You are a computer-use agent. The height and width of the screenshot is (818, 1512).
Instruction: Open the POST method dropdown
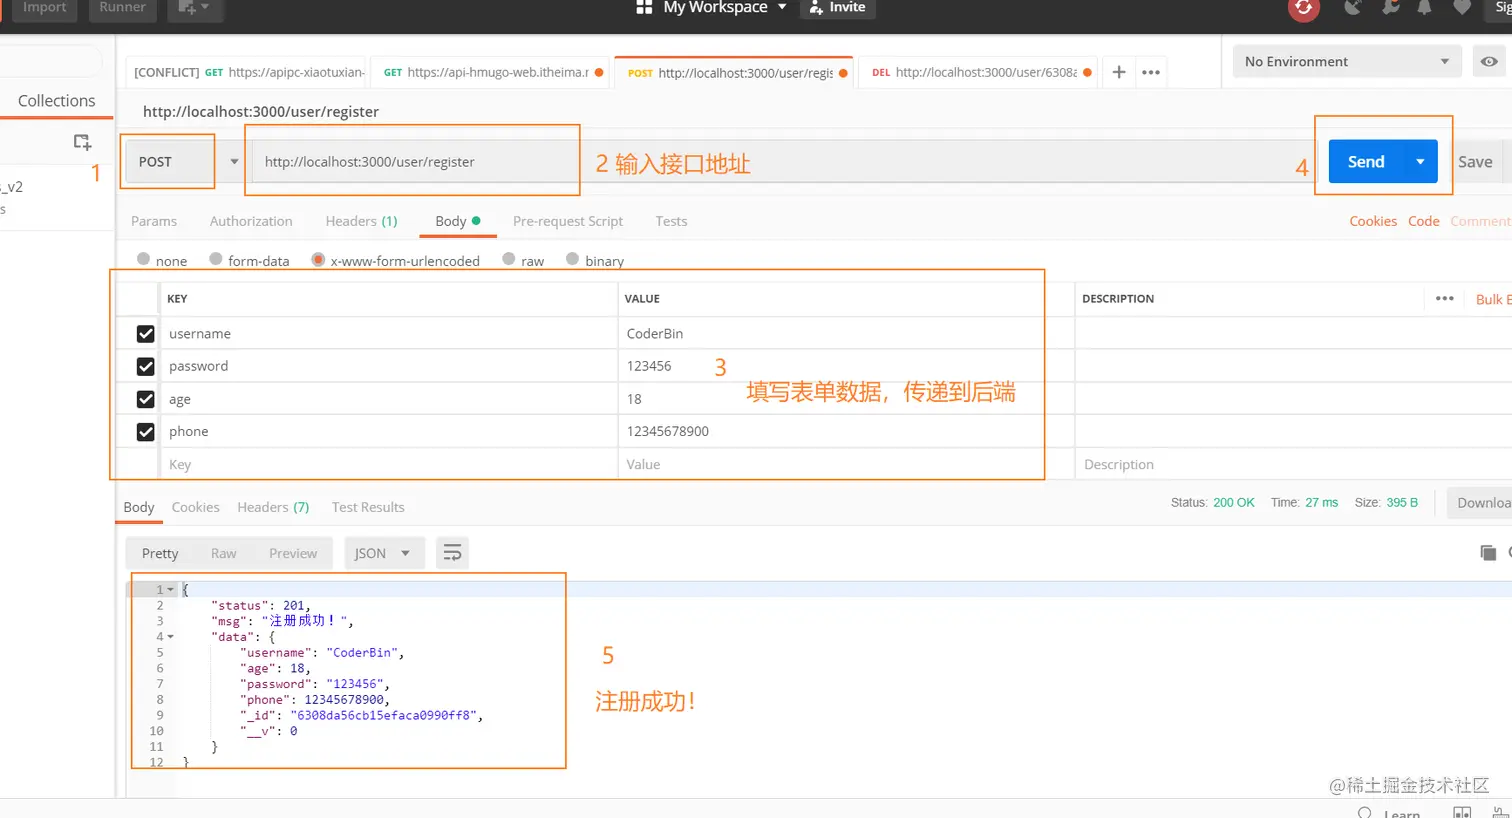click(x=185, y=161)
